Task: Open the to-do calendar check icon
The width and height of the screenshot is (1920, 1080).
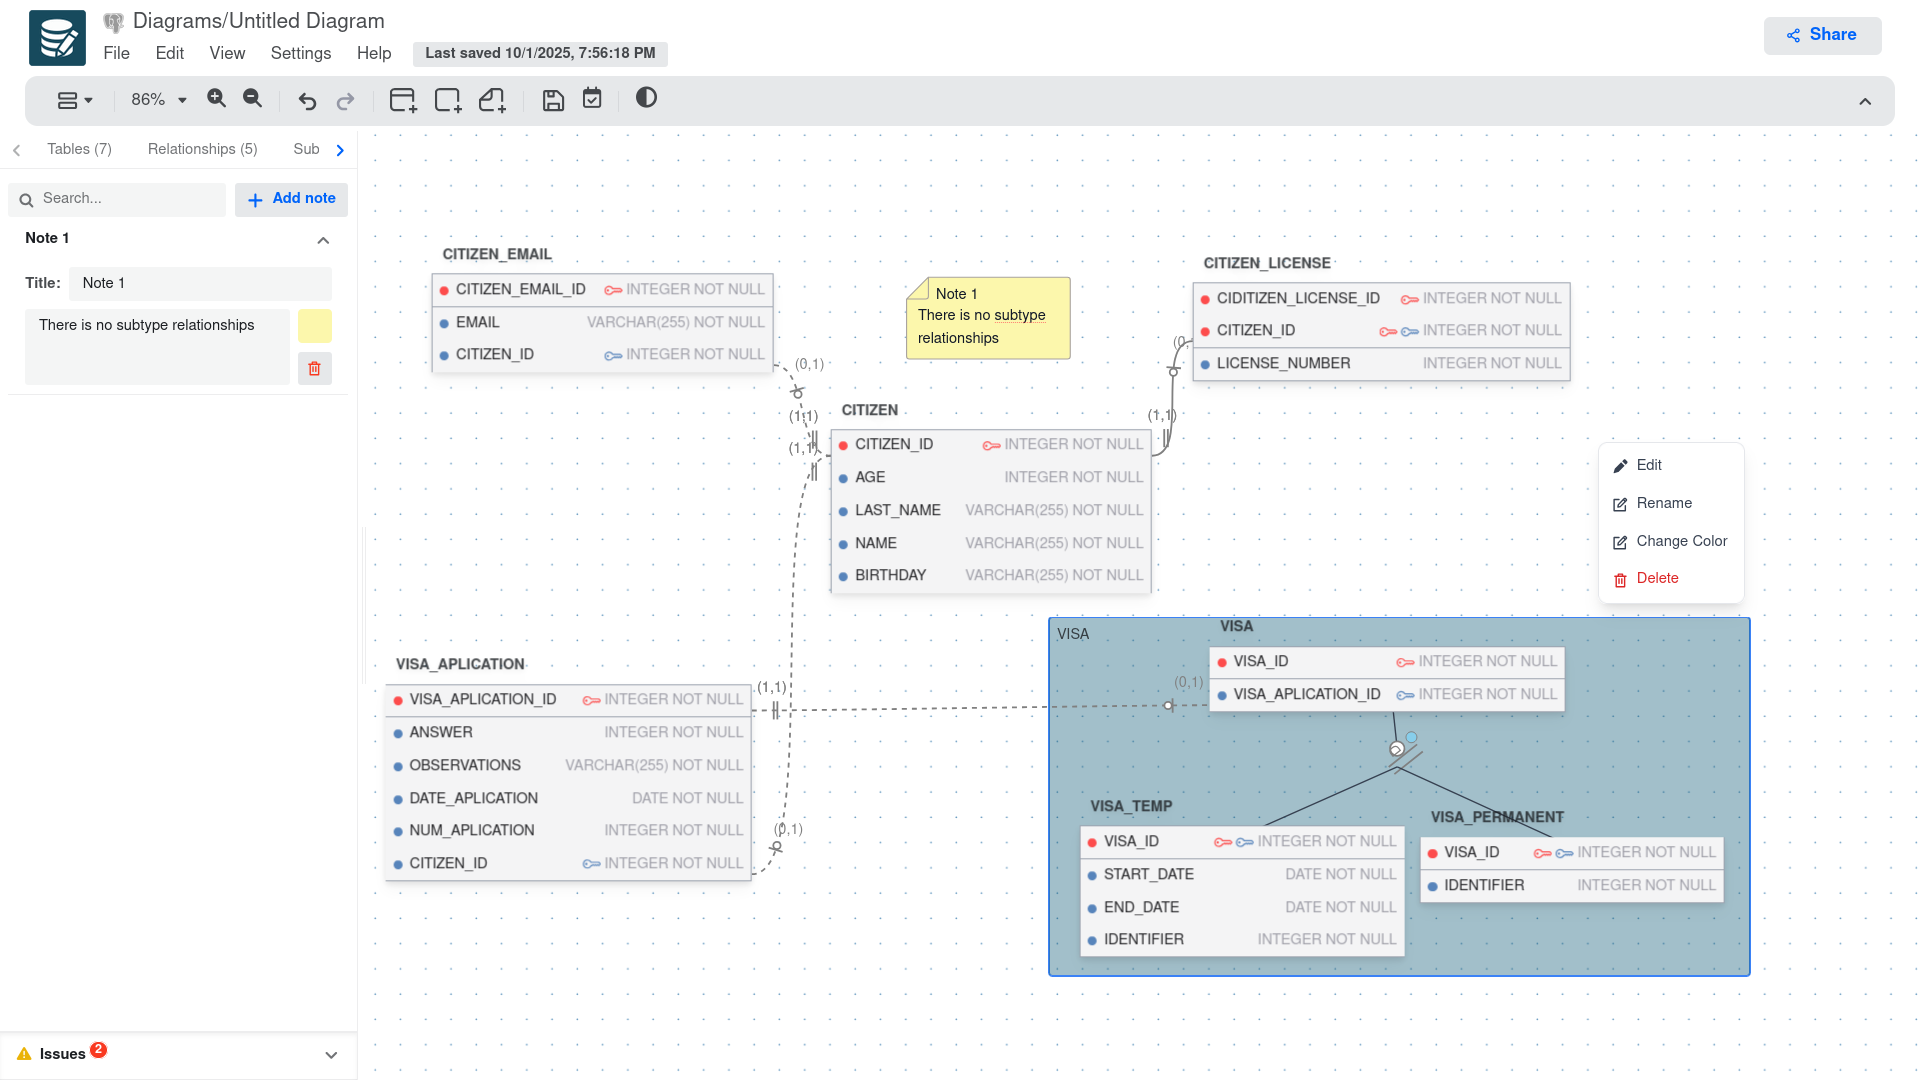Action: [592, 98]
